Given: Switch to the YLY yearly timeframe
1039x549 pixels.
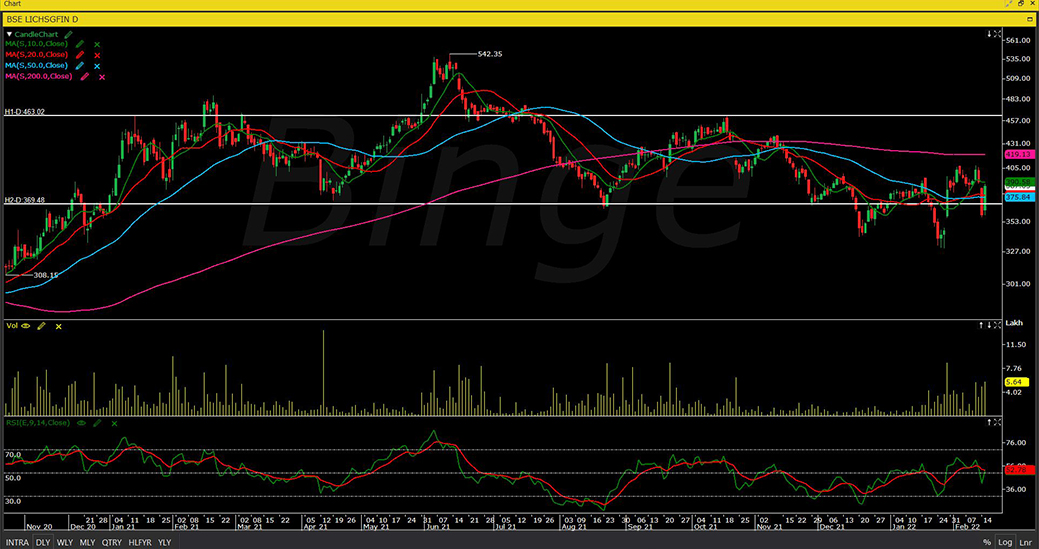Looking at the screenshot, I should 164,542.
